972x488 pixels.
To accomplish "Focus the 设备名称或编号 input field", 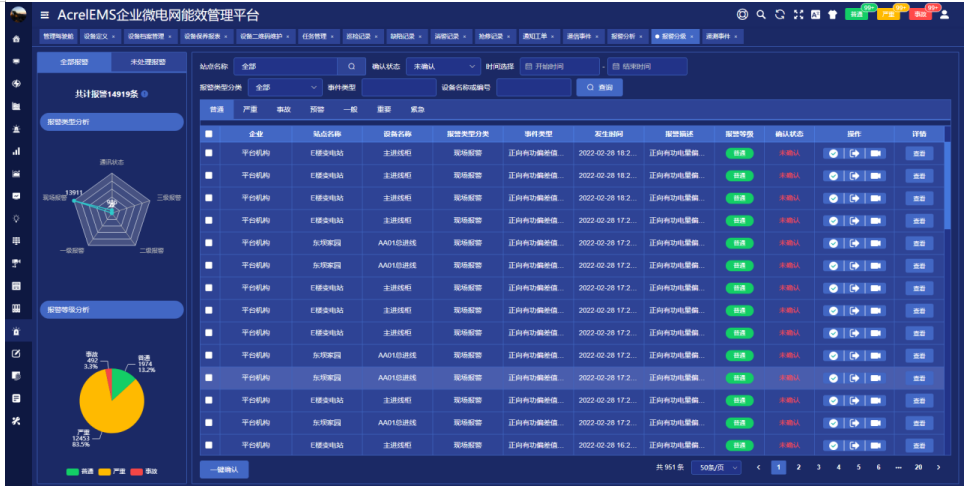I will point(534,87).
